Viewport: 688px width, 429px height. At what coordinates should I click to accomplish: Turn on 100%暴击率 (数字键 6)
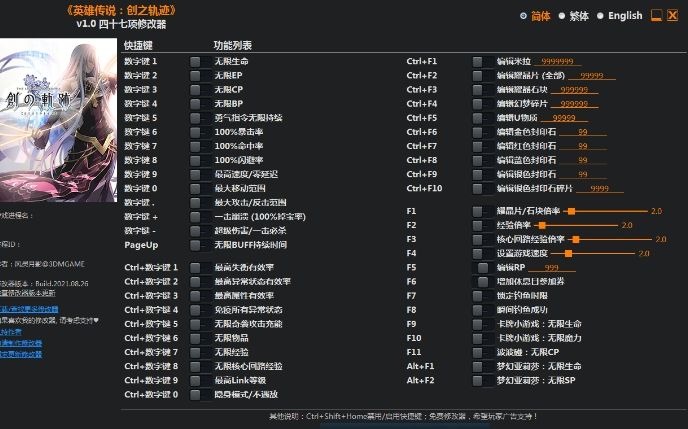coord(200,132)
